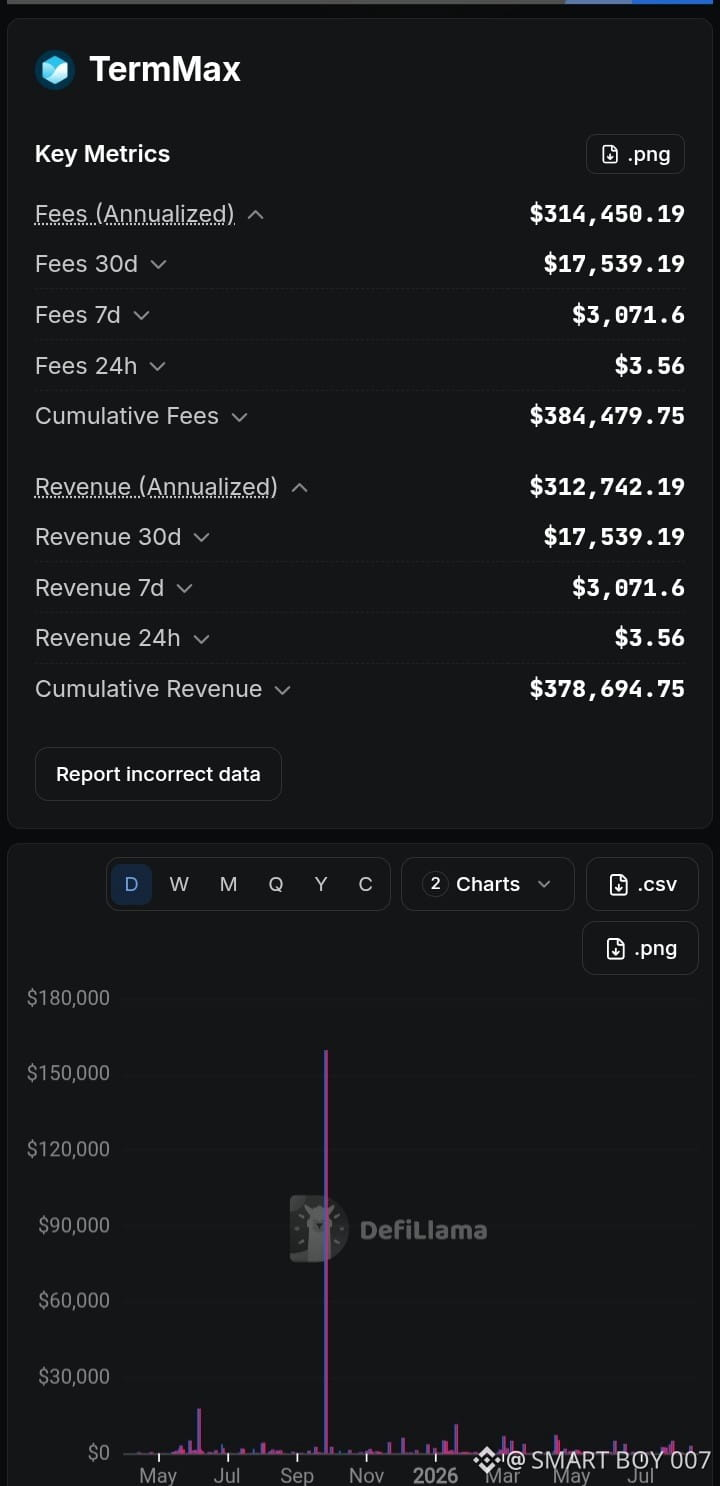Click the $312,742.19 annualized revenue value

tap(607, 487)
